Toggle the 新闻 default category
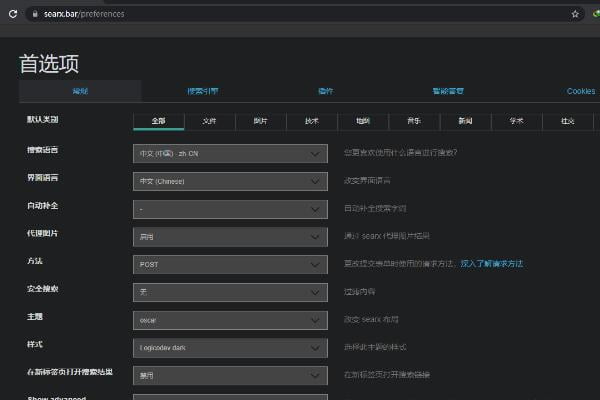 point(465,121)
